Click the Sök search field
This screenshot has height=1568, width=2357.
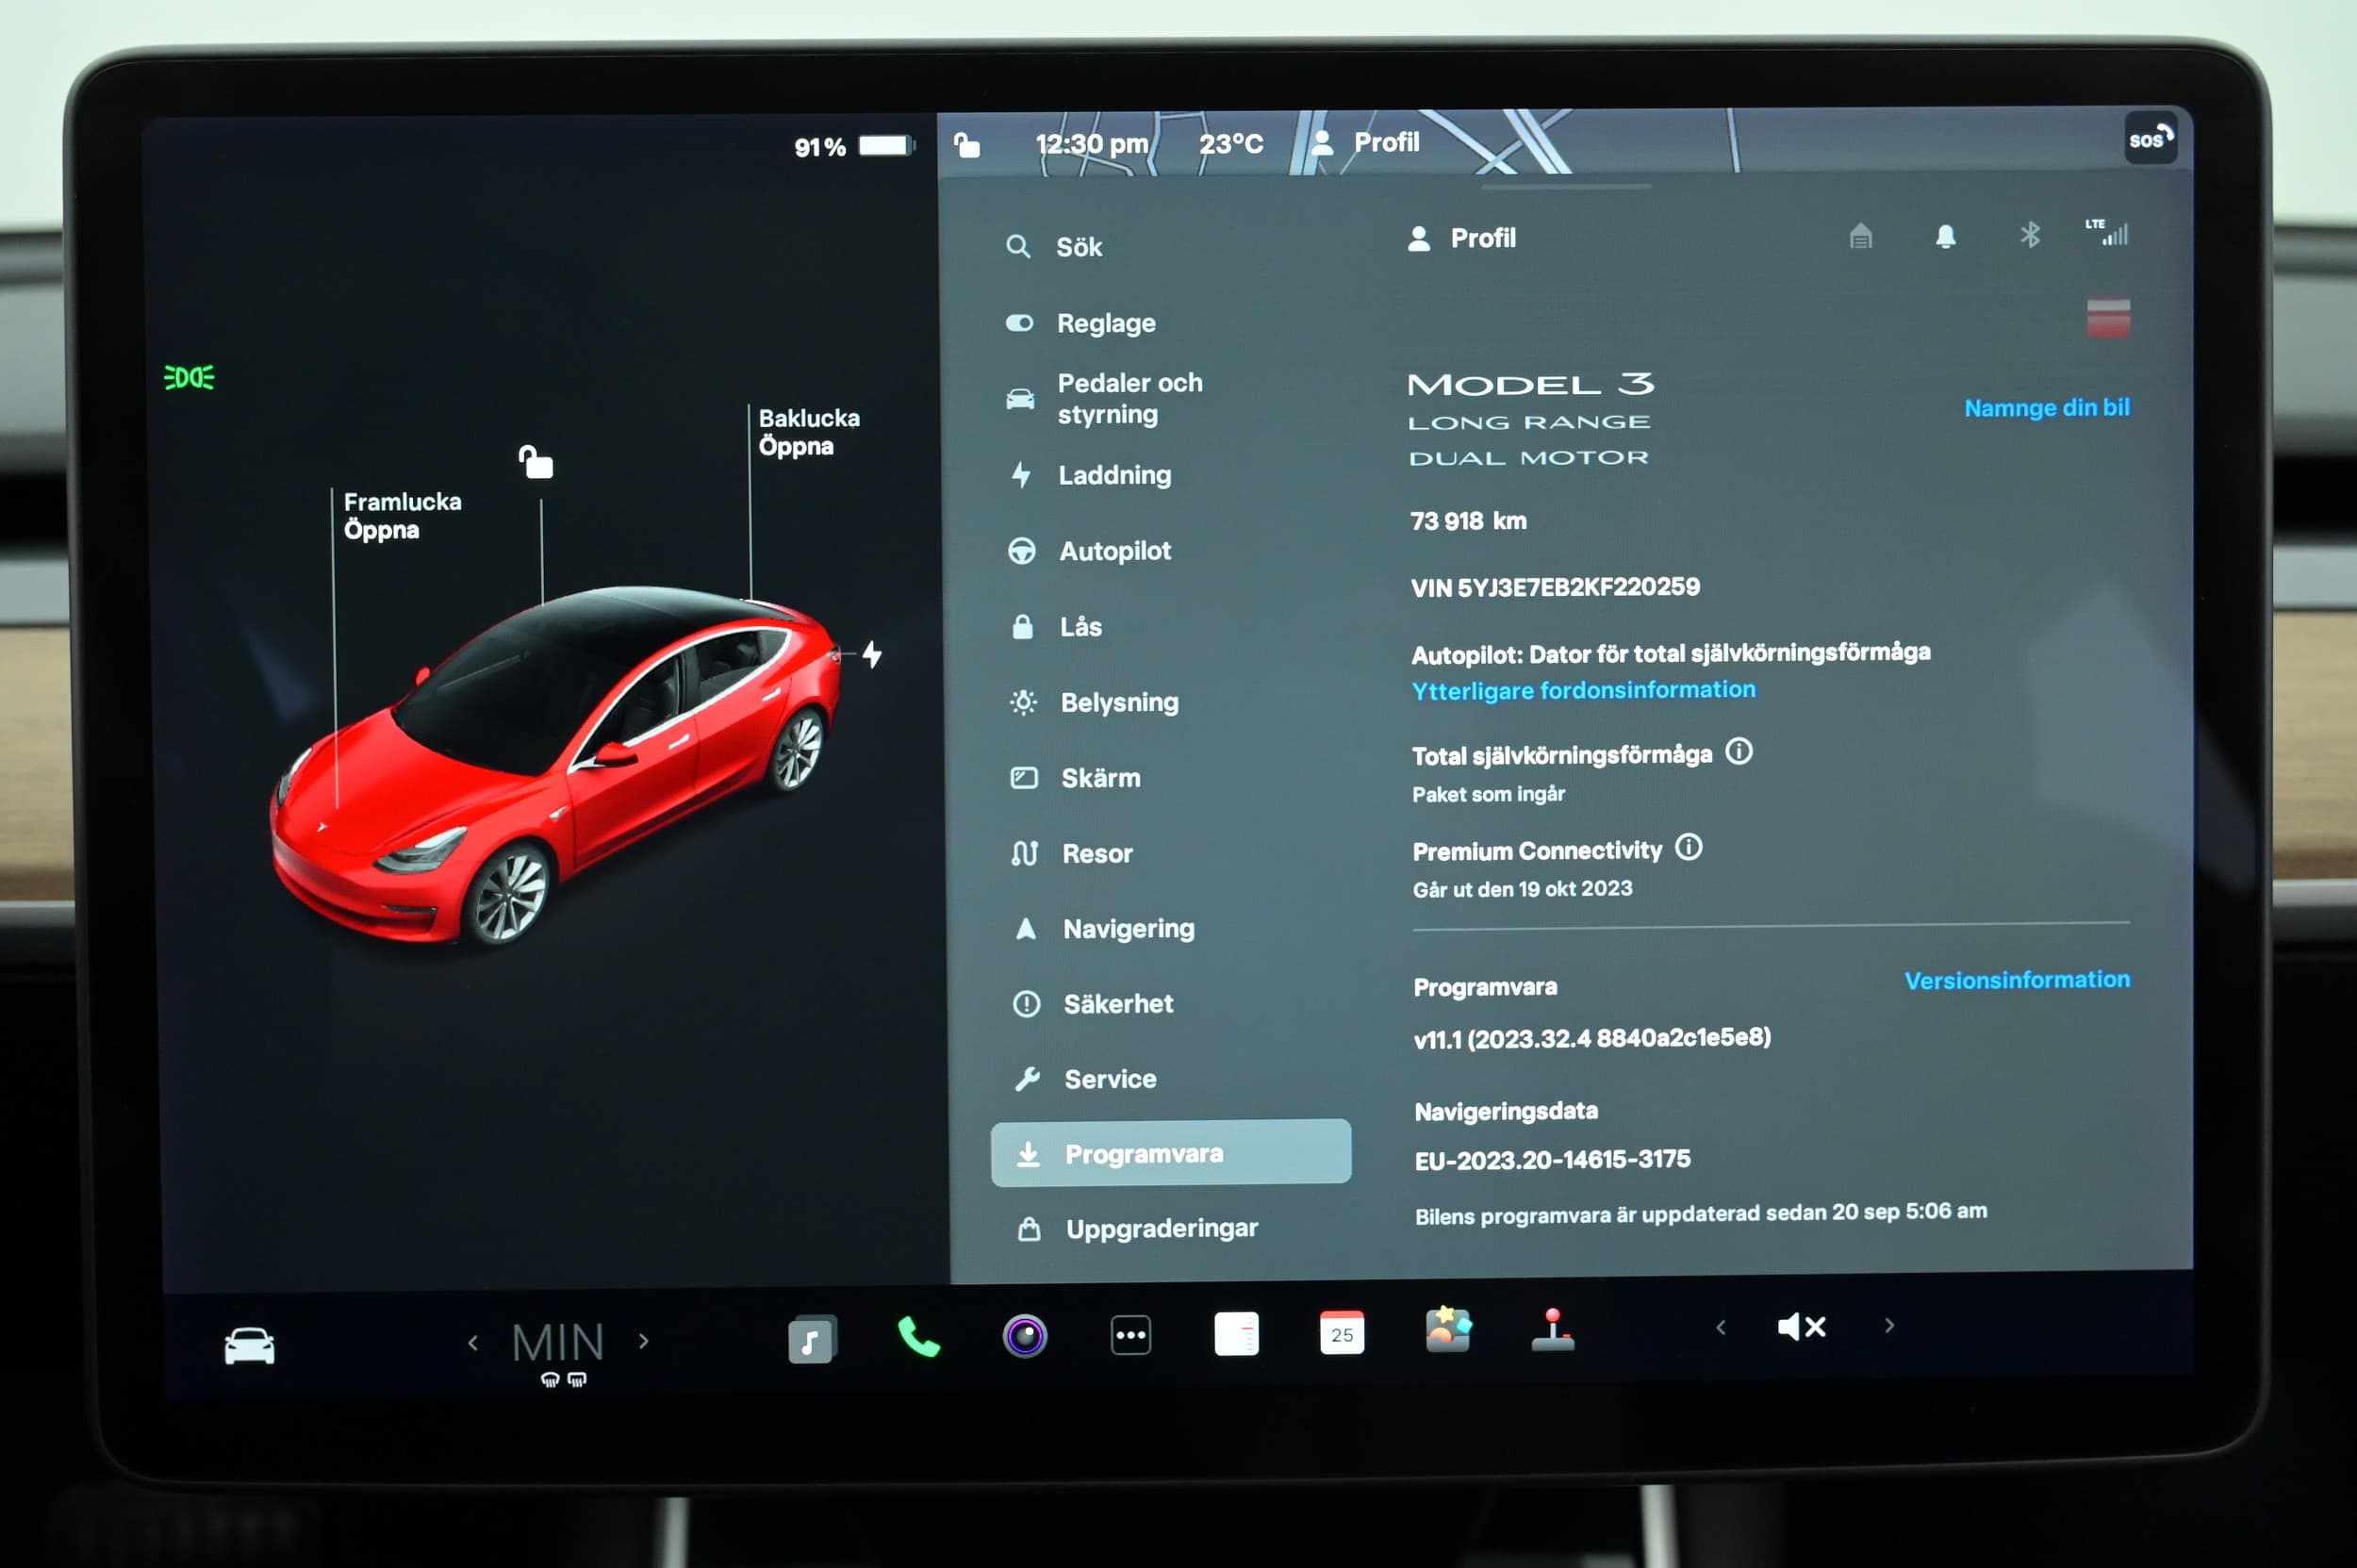point(1078,247)
